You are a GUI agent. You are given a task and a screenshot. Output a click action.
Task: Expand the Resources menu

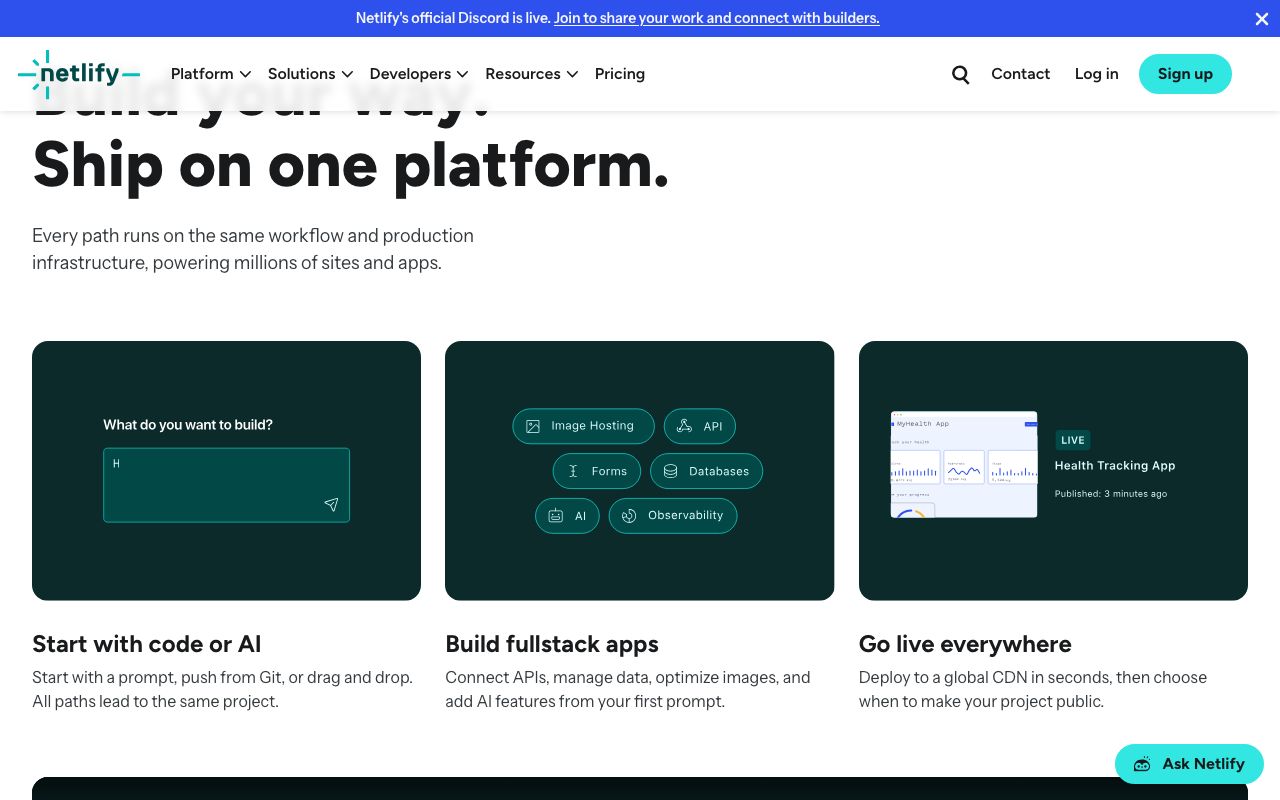click(x=532, y=74)
